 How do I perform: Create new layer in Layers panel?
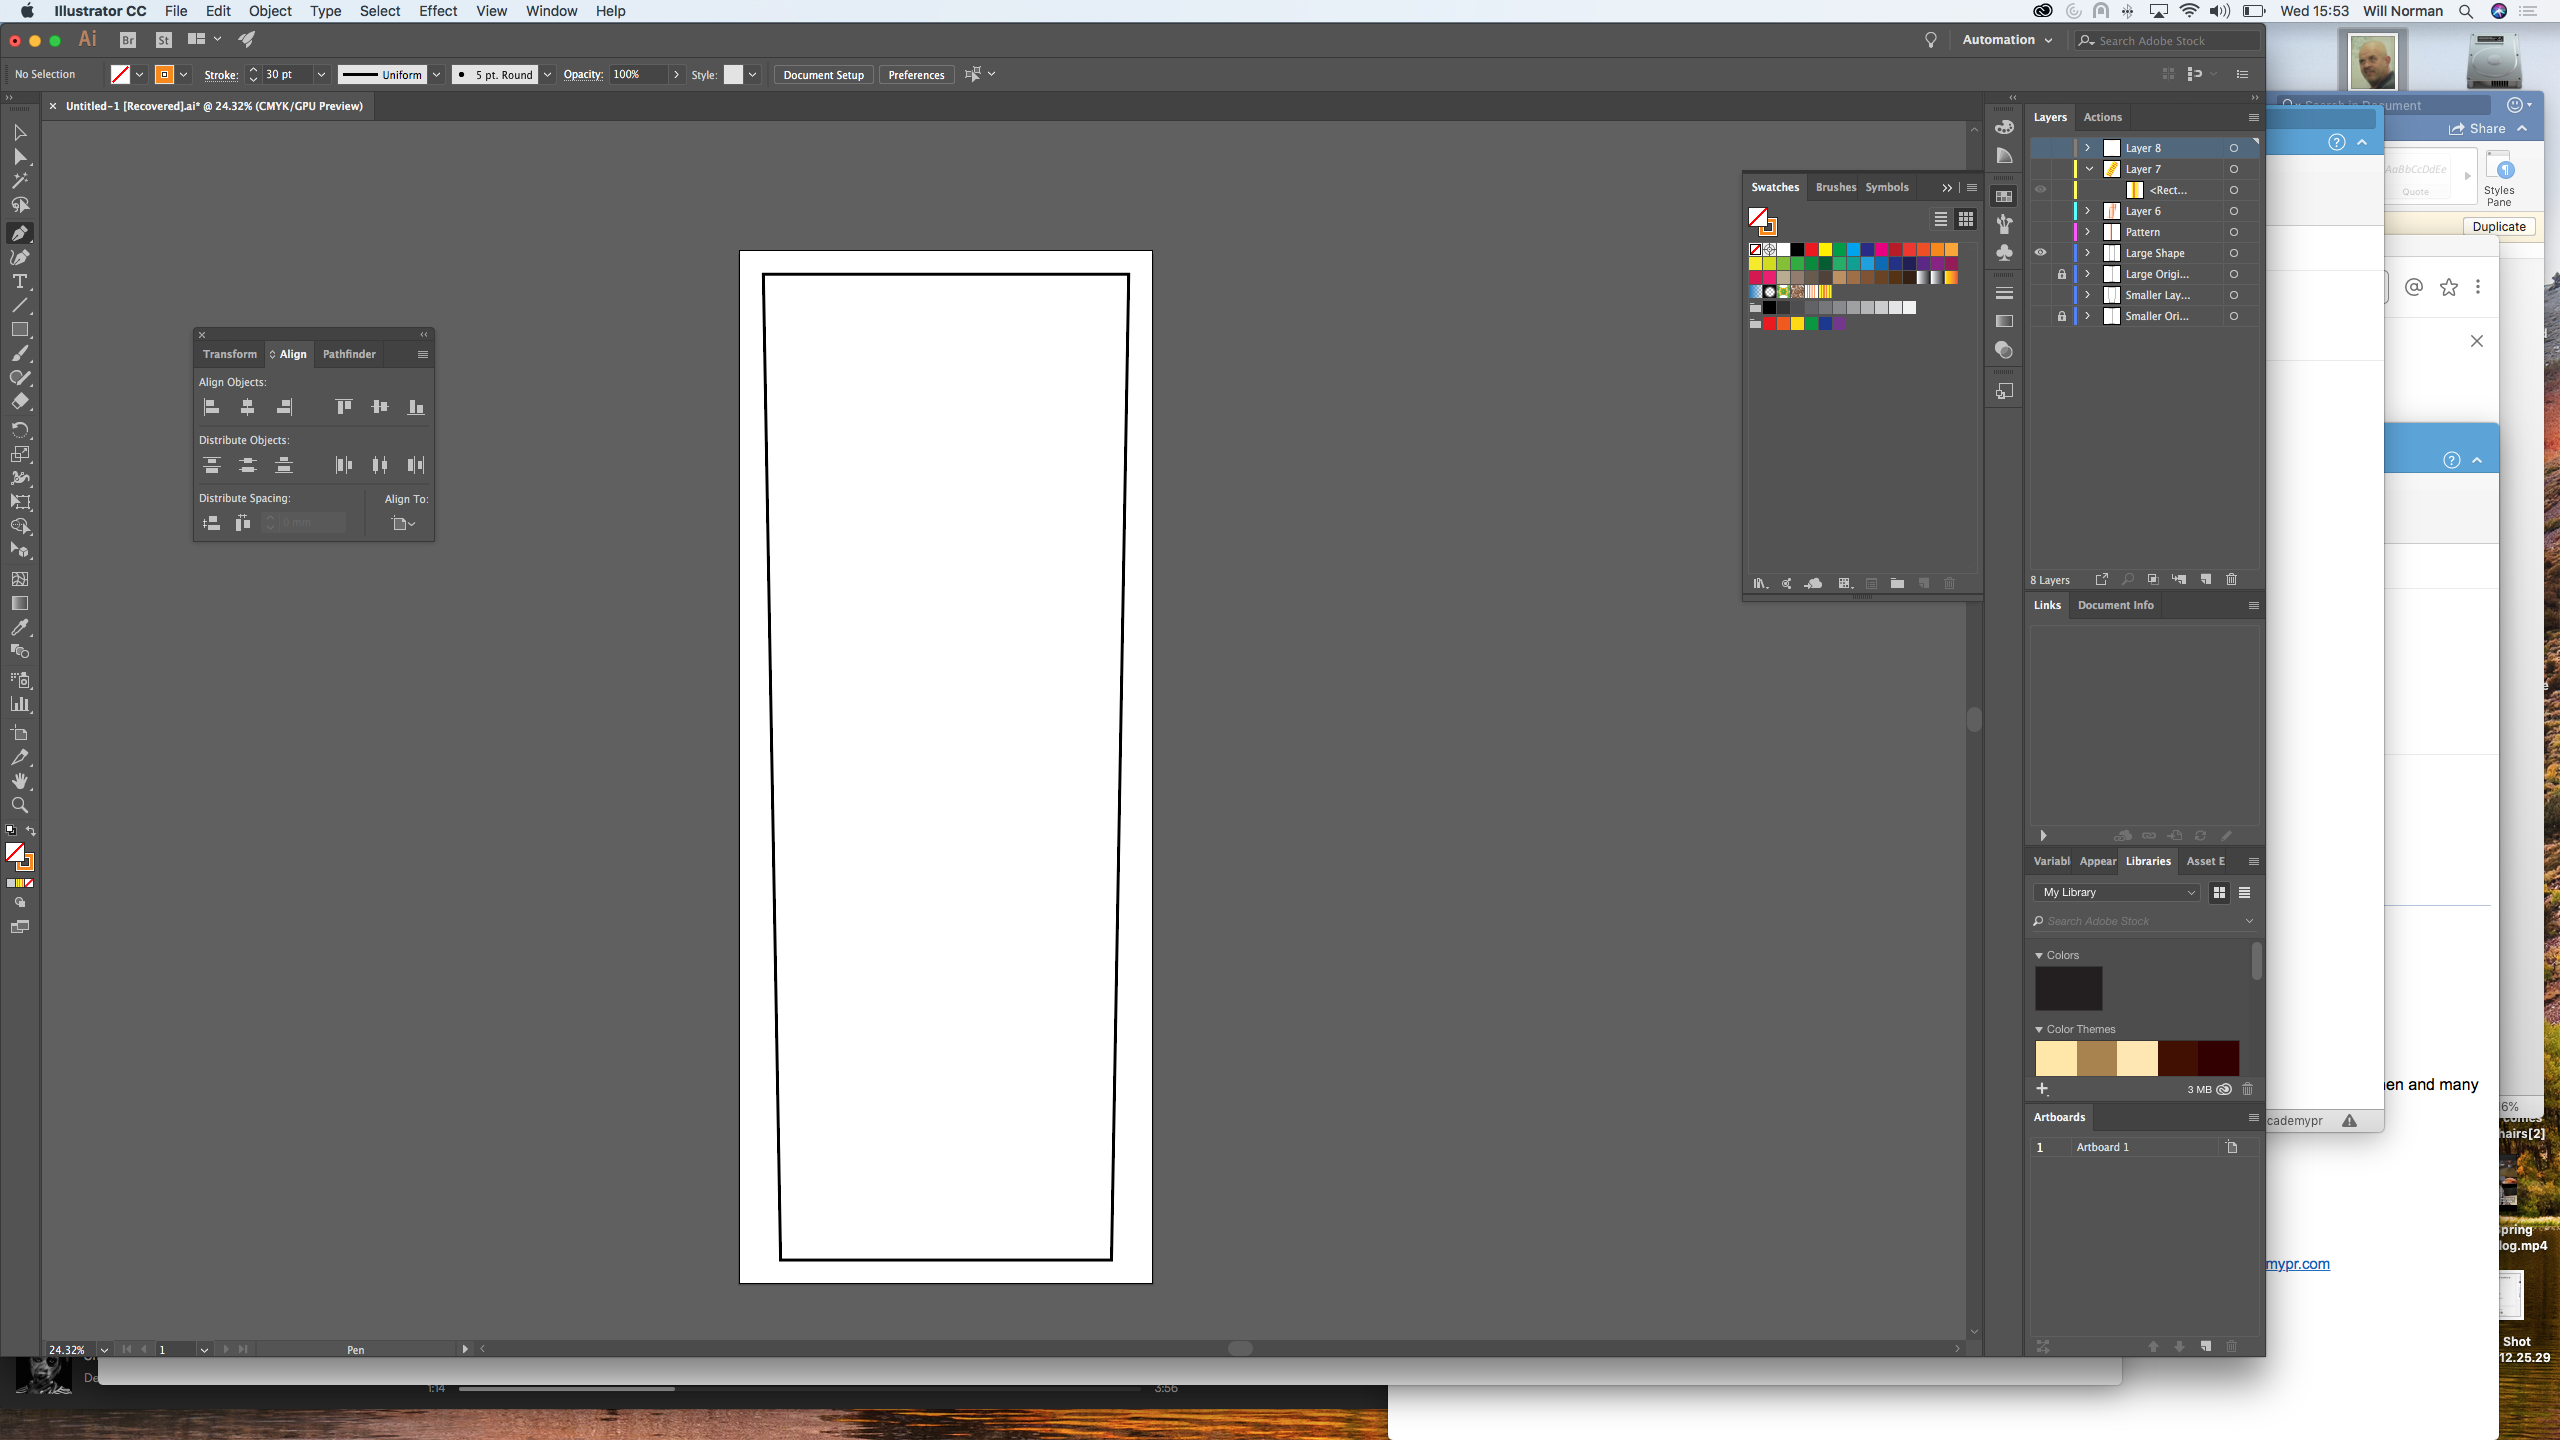pos(2206,580)
